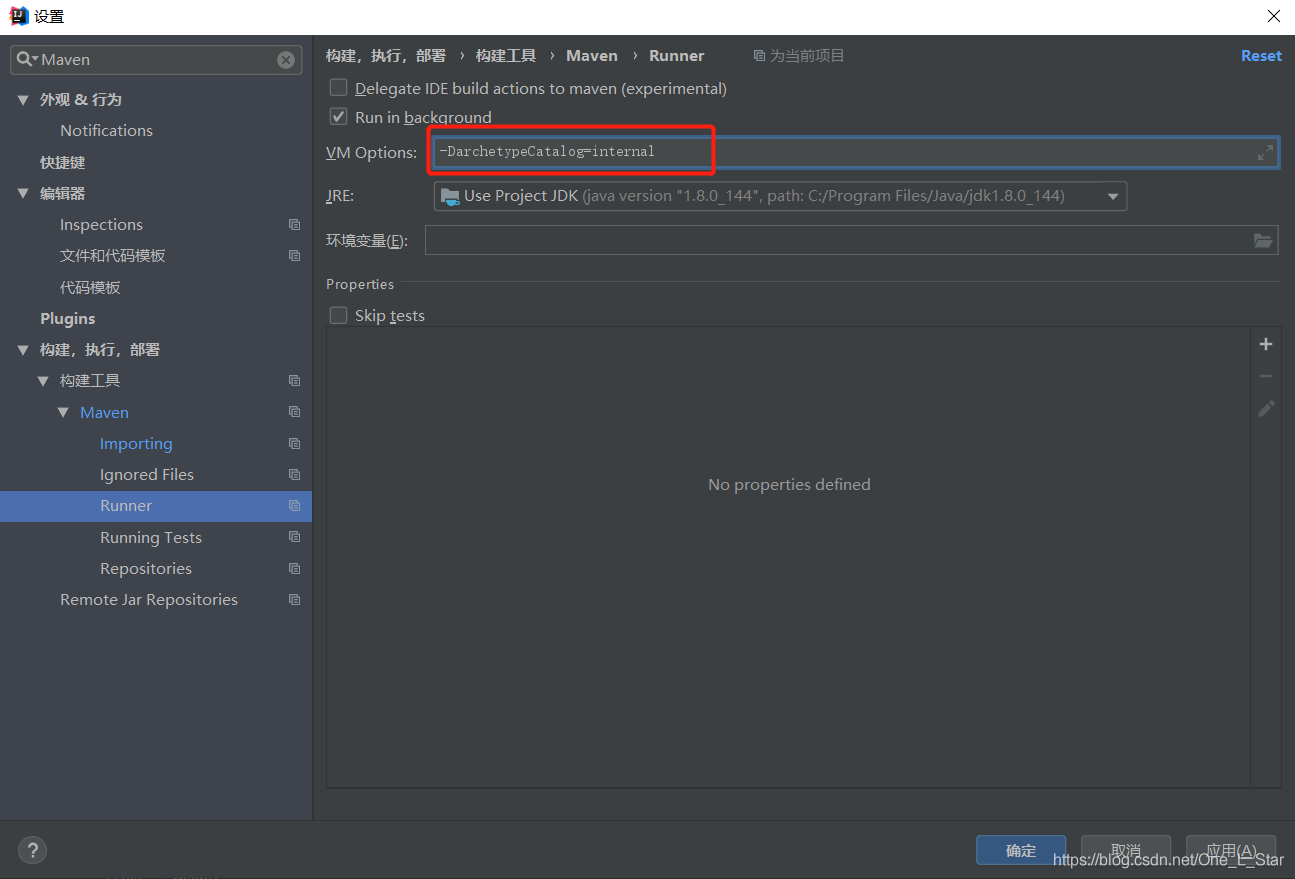
Task: Click Reset link
Action: (1261, 56)
